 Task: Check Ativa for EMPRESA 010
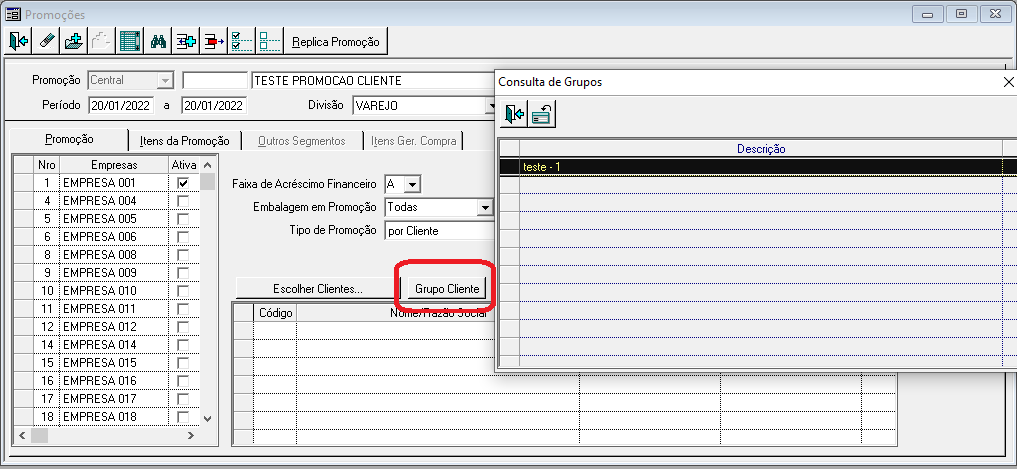183,291
